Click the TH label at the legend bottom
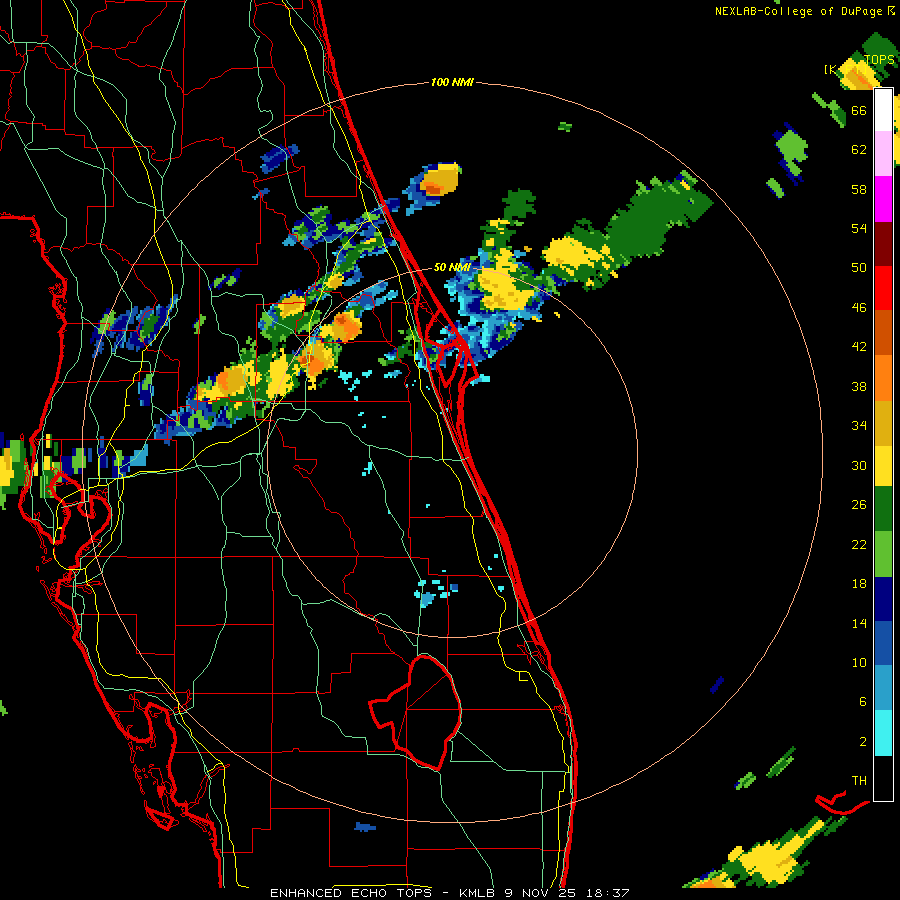900x900 pixels. point(859,780)
